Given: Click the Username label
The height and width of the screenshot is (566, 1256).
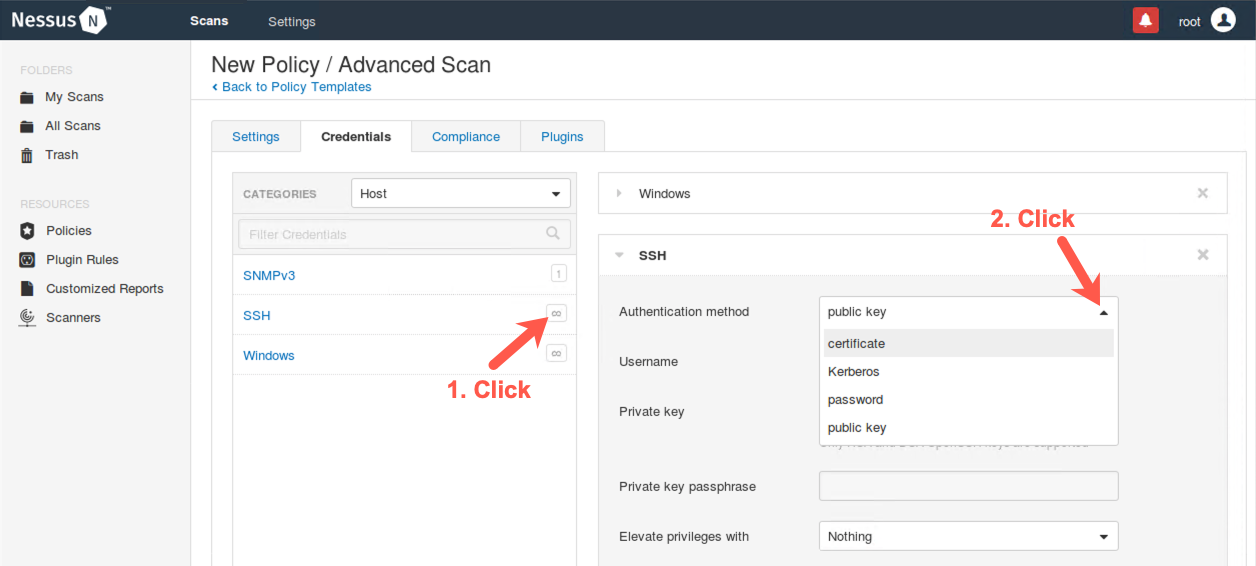Looking at the screenshot, I should click(648, 361).
